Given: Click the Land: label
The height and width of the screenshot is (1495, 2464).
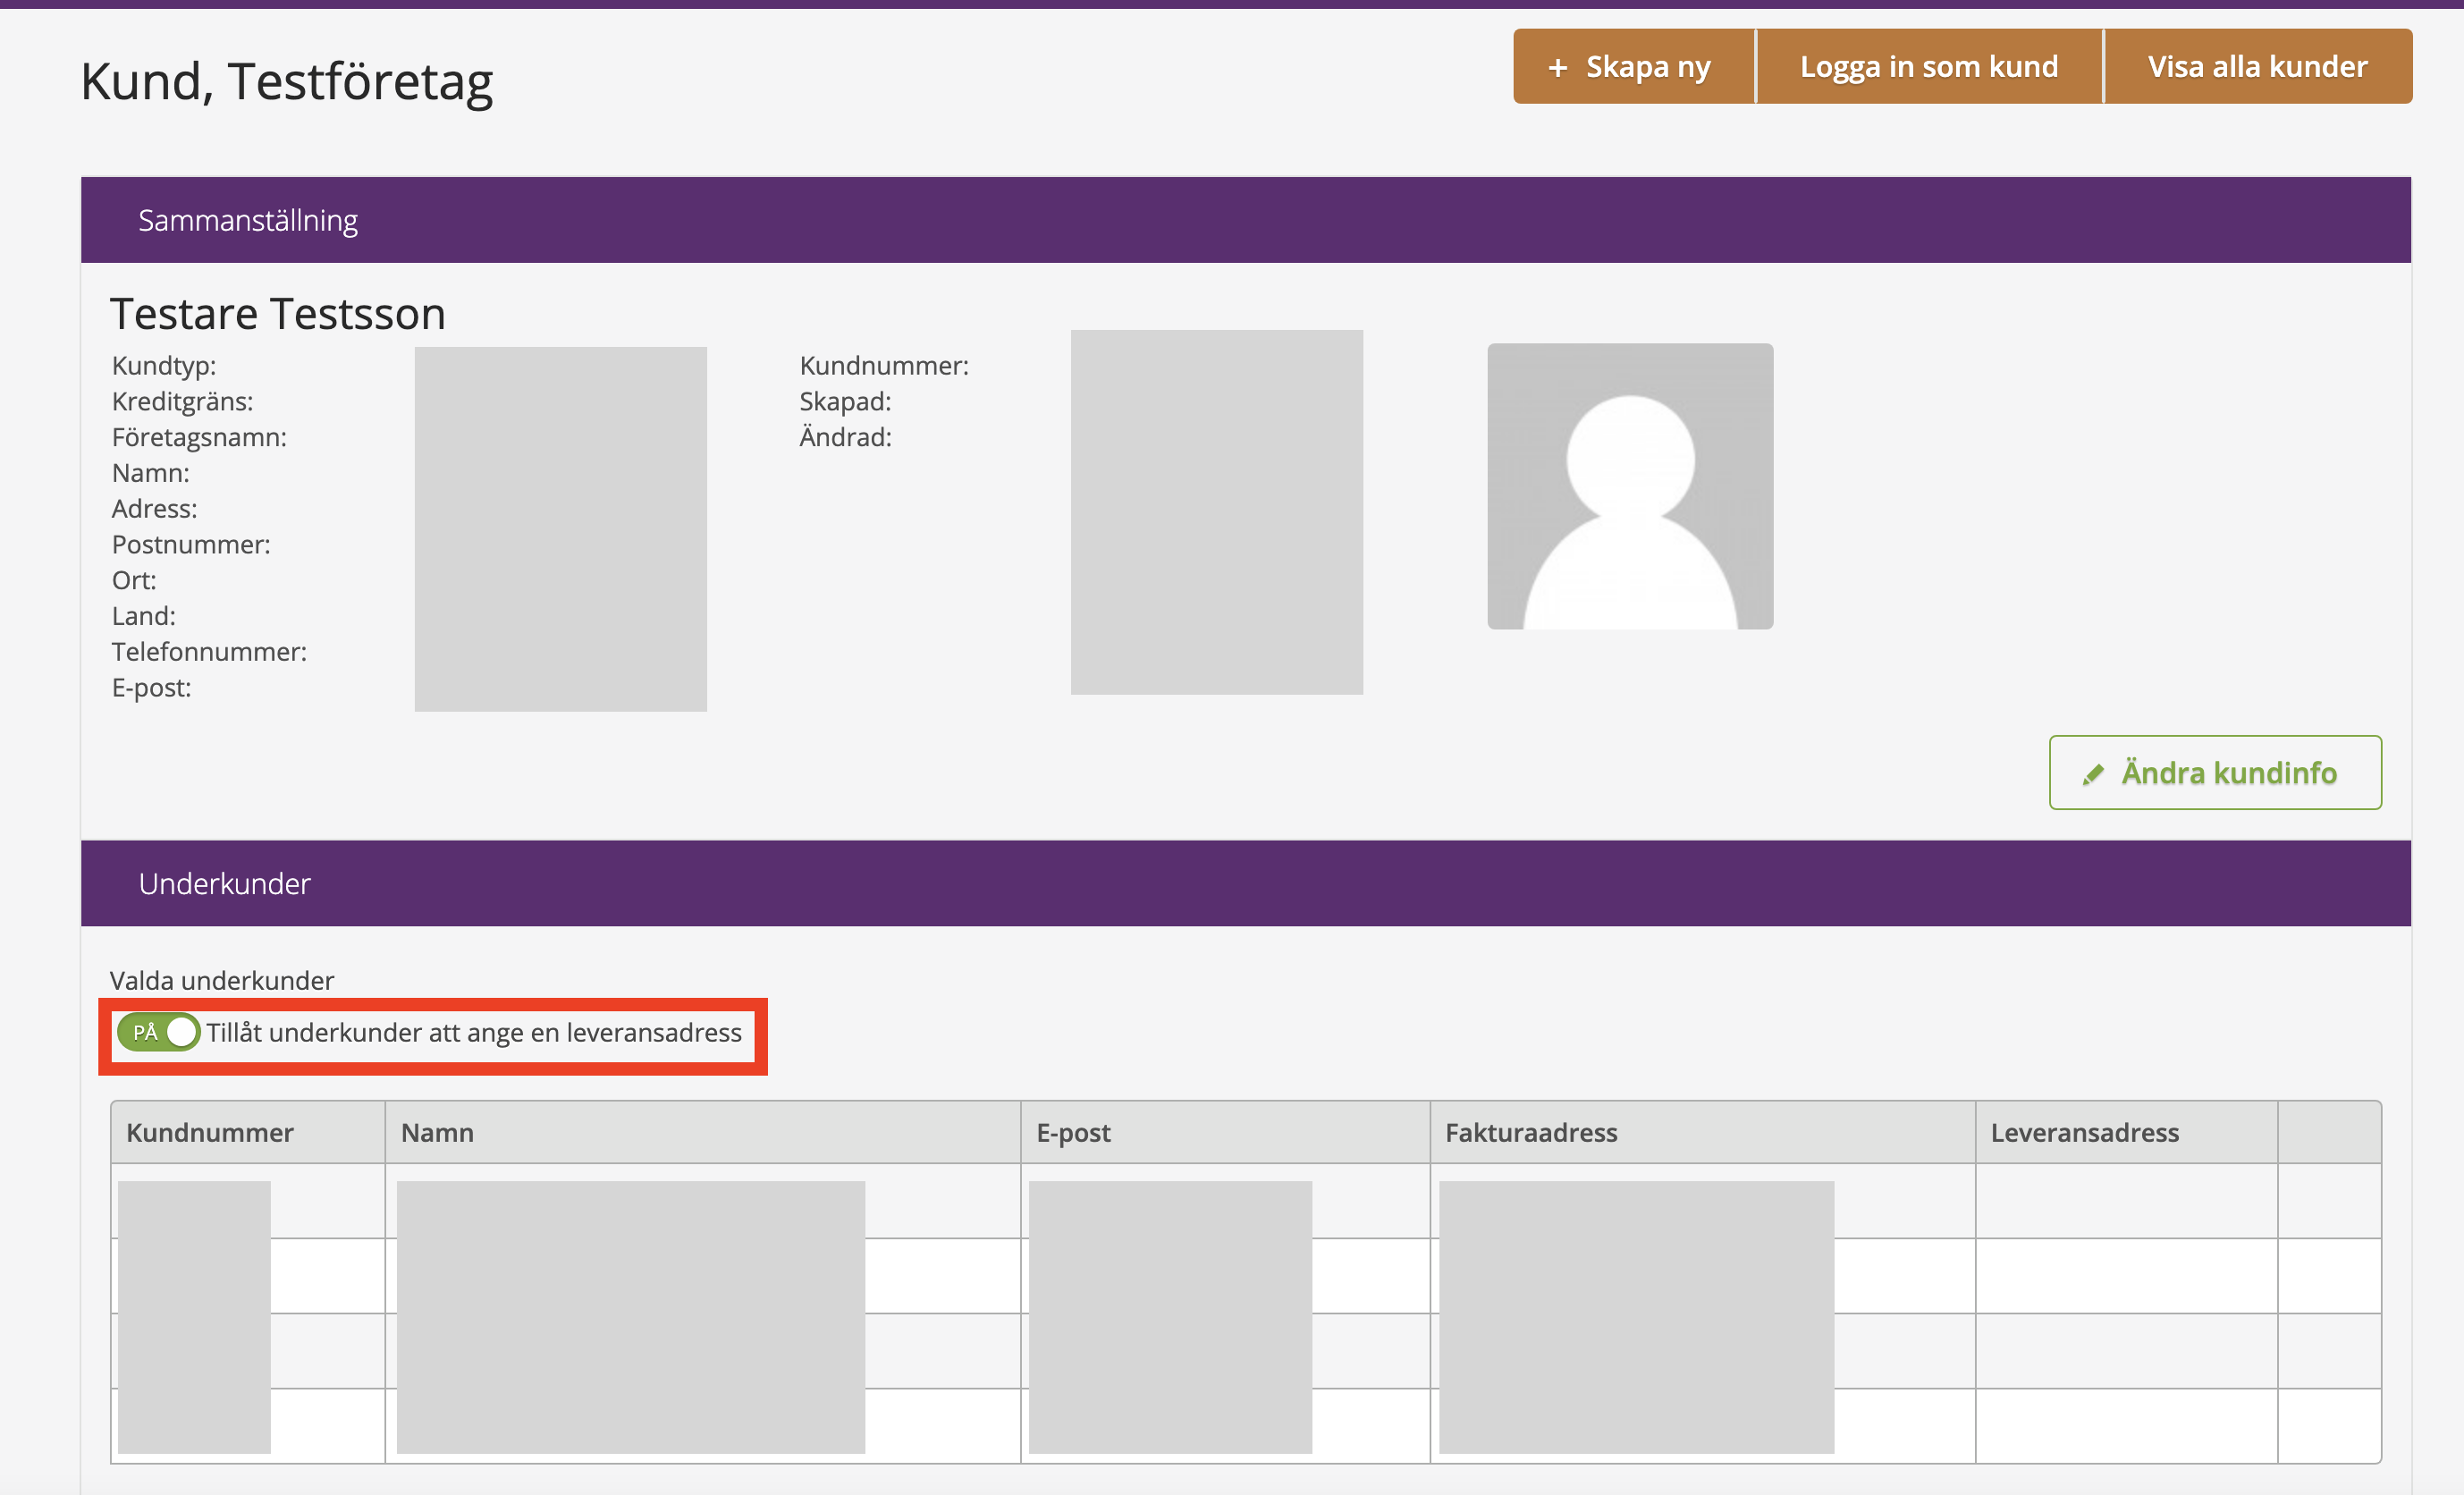Looking at the screenshot, I should pos(144,616).
